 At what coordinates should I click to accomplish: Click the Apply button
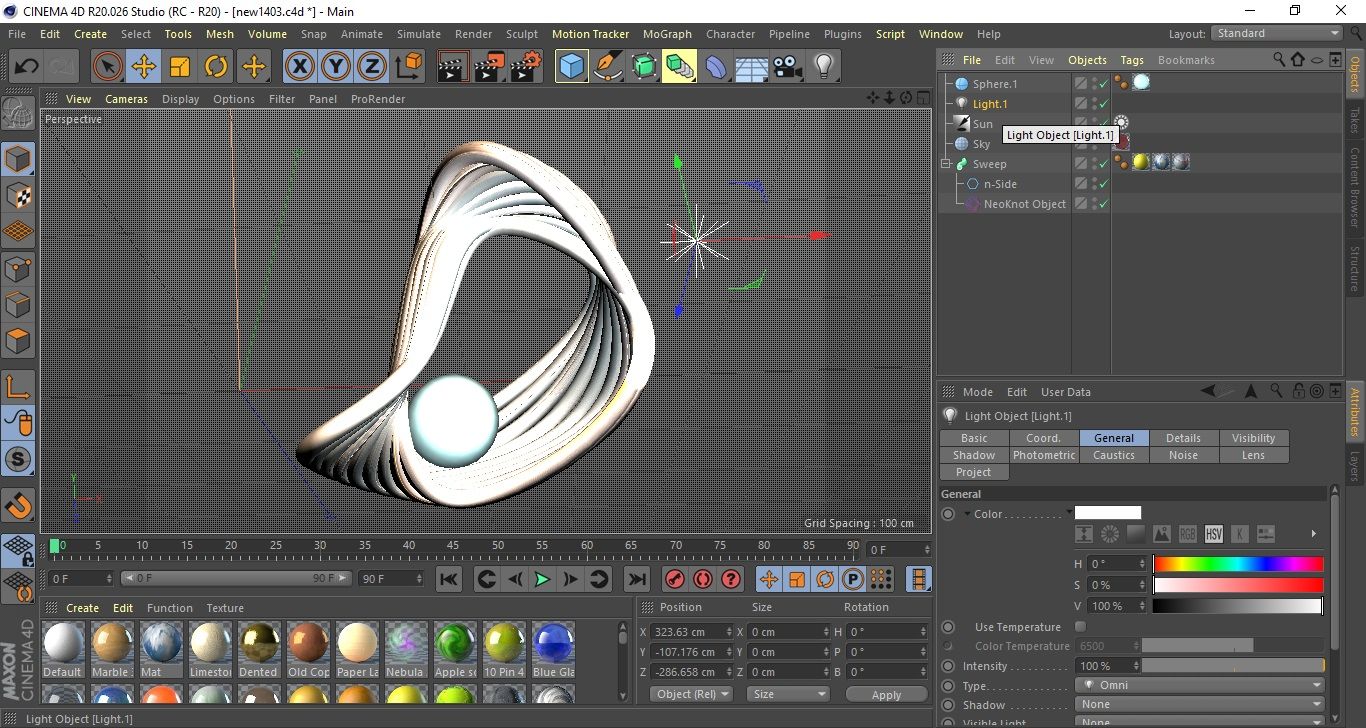pyautogui.click(x=886, y=694)
